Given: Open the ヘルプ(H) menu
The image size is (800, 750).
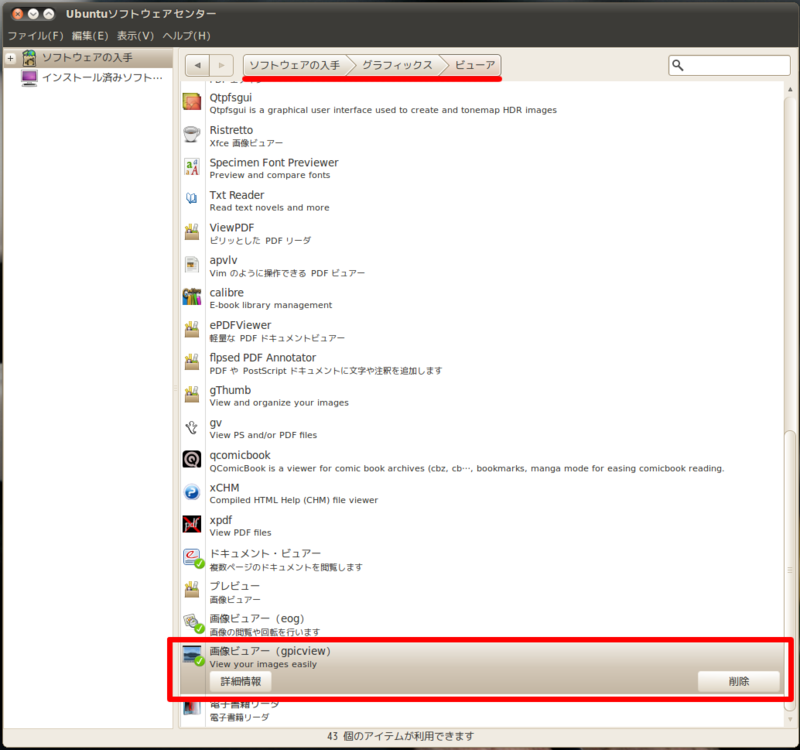Looking at the screenshot, I should [x=186, y=36].
